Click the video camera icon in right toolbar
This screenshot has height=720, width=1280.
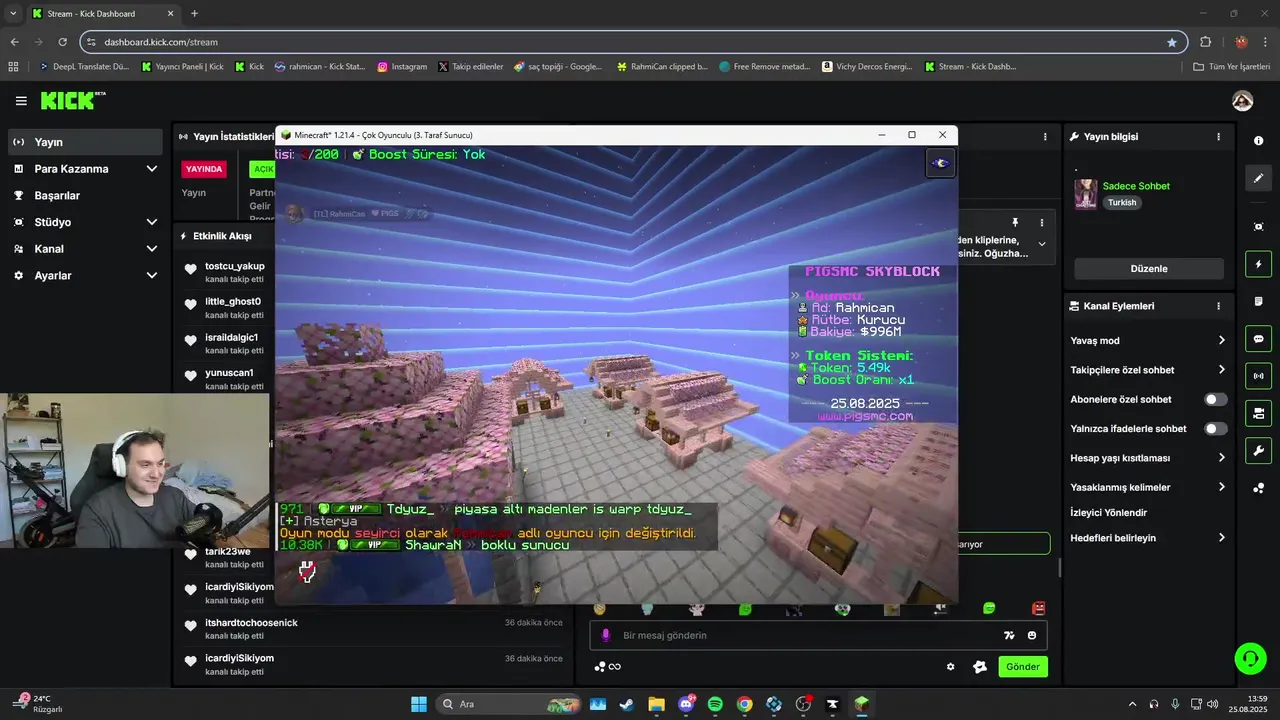click(1258, 413)
